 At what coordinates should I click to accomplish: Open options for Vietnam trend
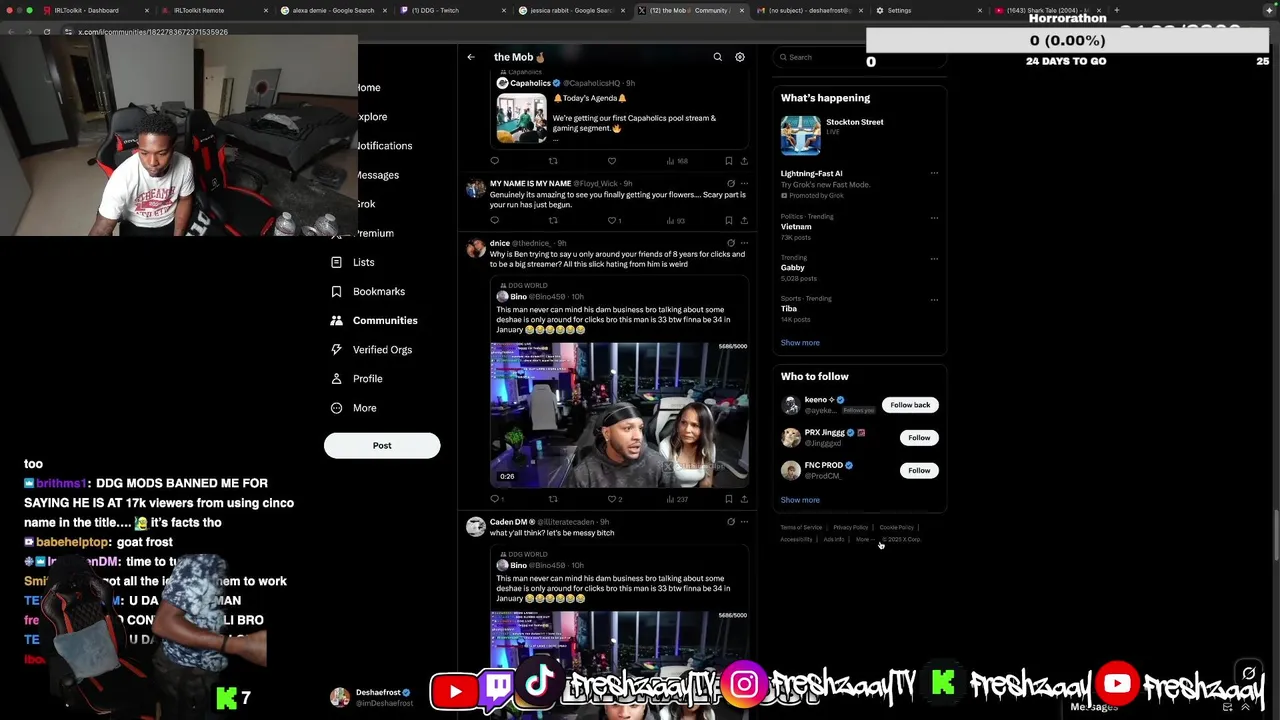click(x=934, y=217)
